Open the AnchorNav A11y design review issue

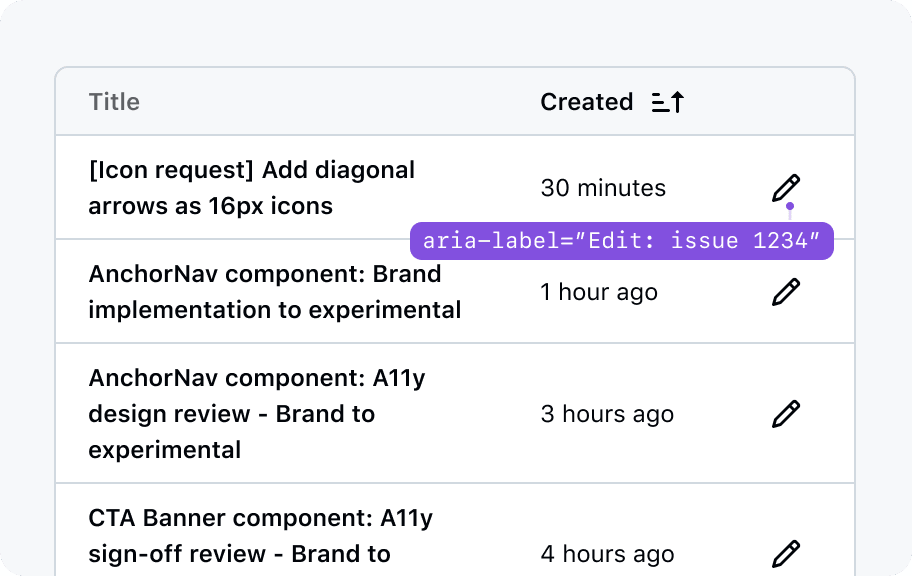[x=258, y=414]
